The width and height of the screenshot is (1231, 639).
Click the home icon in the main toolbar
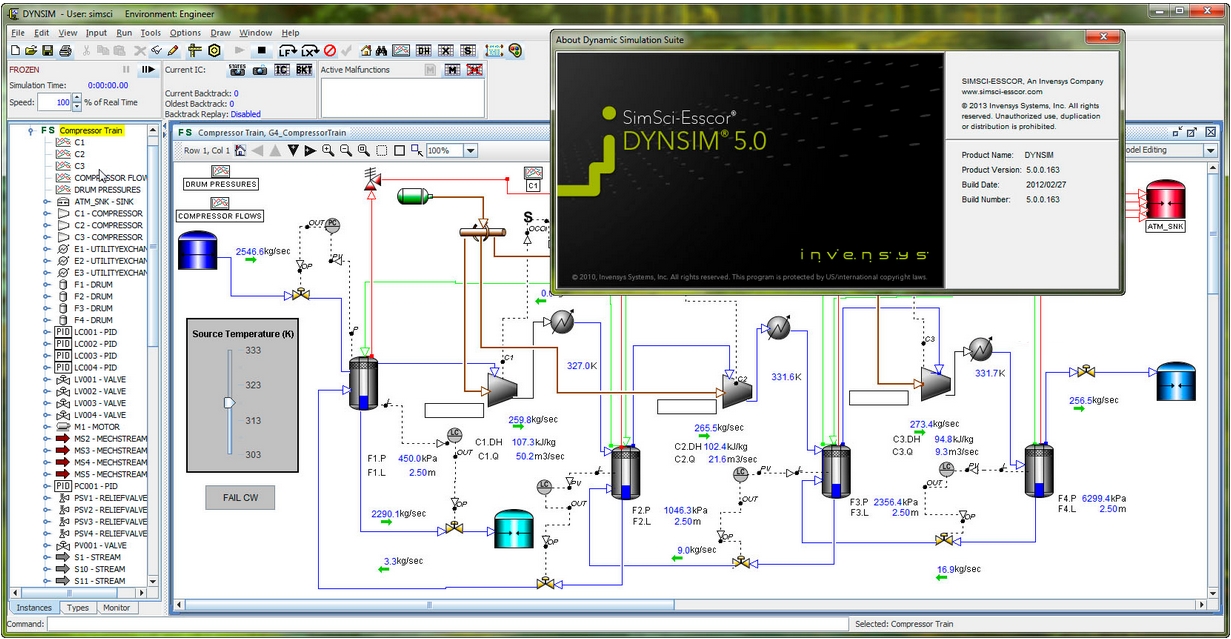tap(365, 50)
